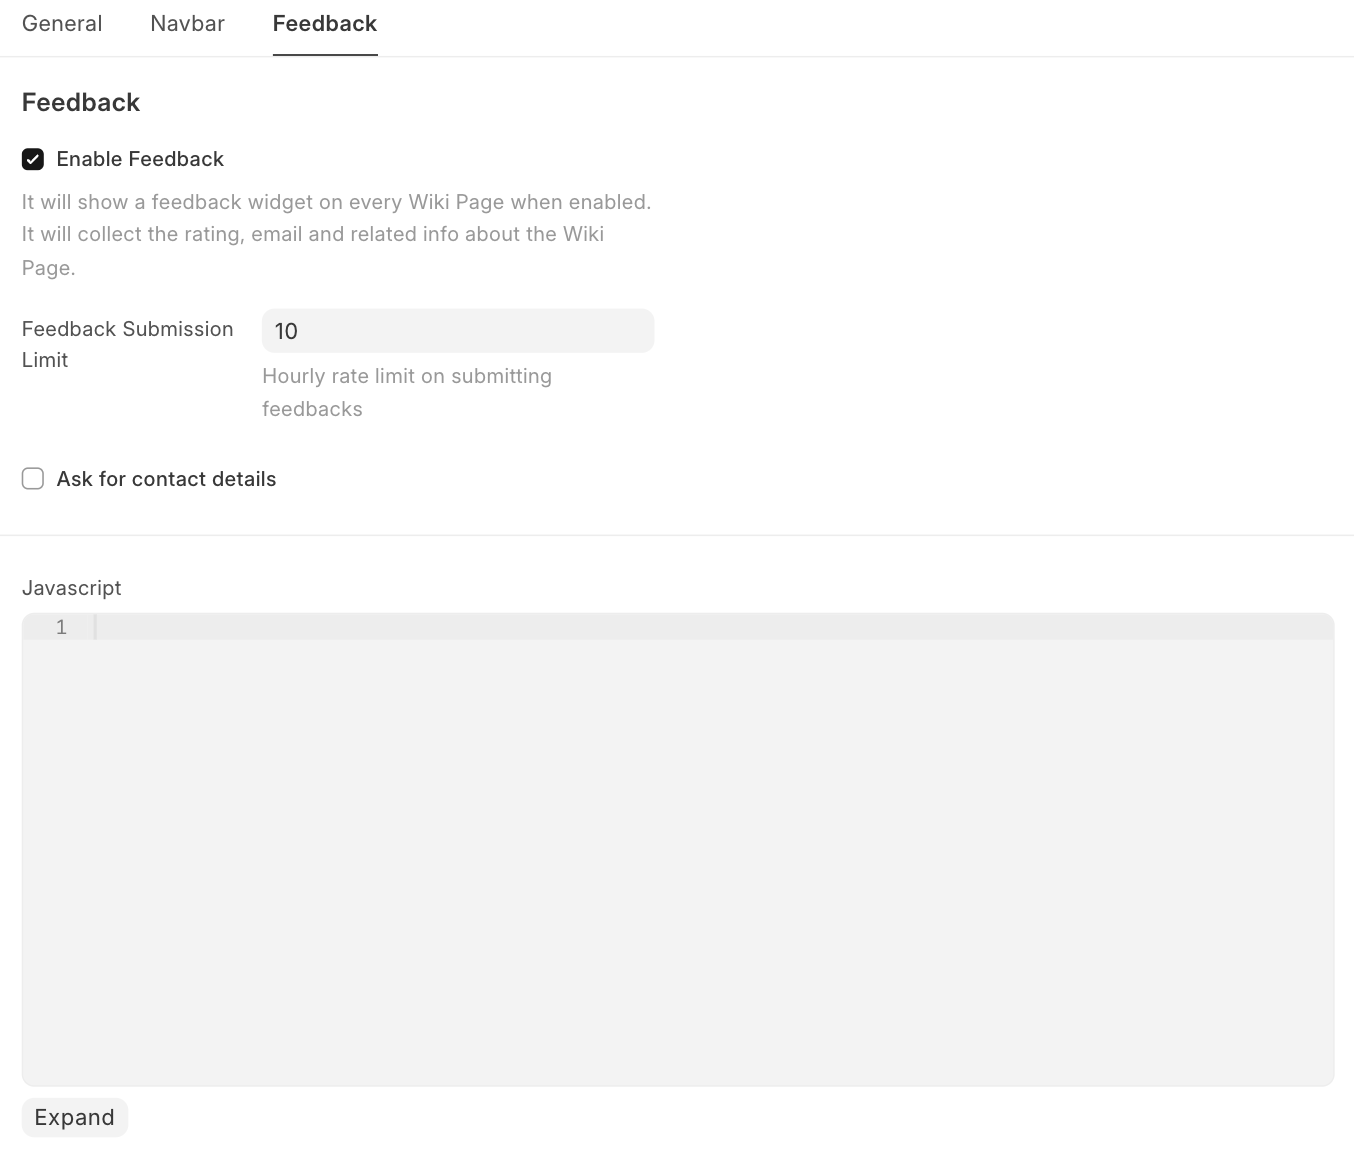The height and width of the screenshot is (1176, 1354).
Task: Click the word Limit under Feedback Submission
Action: pyautogui.click(x=45, y=360)
